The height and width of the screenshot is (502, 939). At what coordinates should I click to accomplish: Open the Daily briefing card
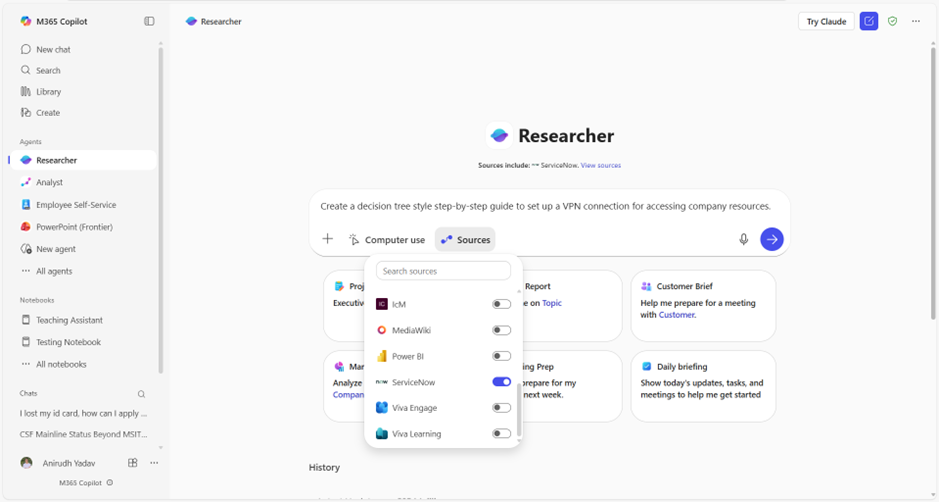coord(703,386)
